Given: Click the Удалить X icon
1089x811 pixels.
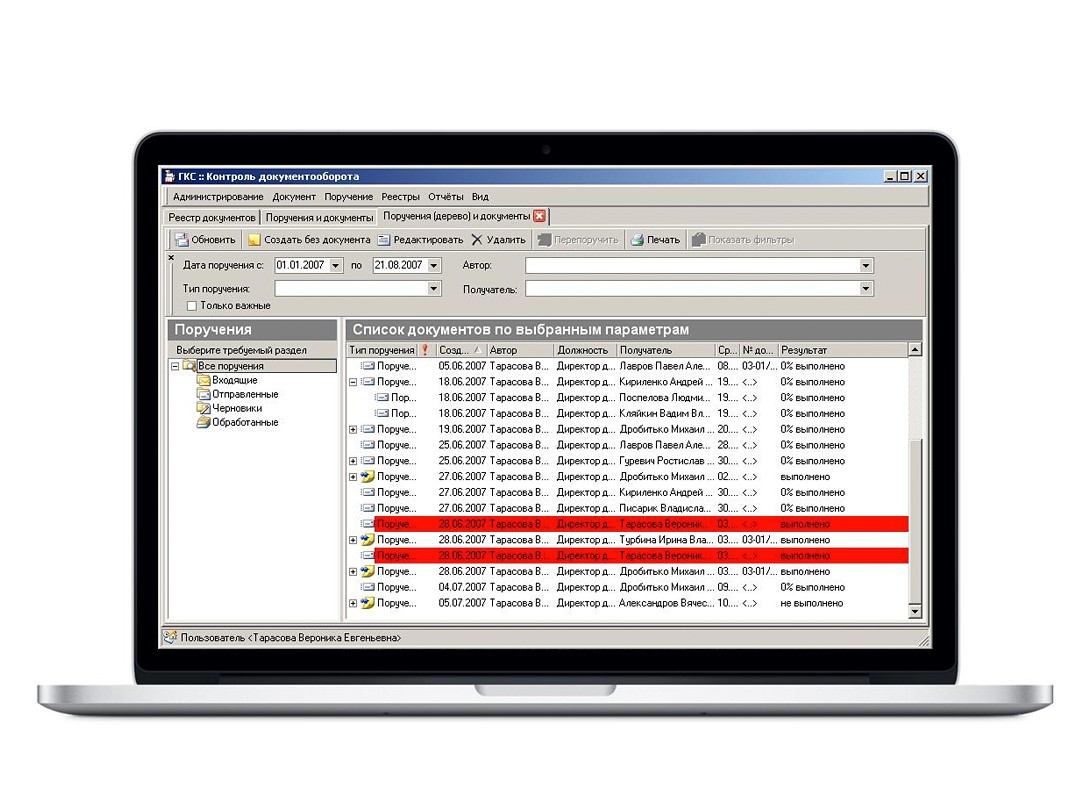Looking at the screenshot, I should tap(476, 240).
